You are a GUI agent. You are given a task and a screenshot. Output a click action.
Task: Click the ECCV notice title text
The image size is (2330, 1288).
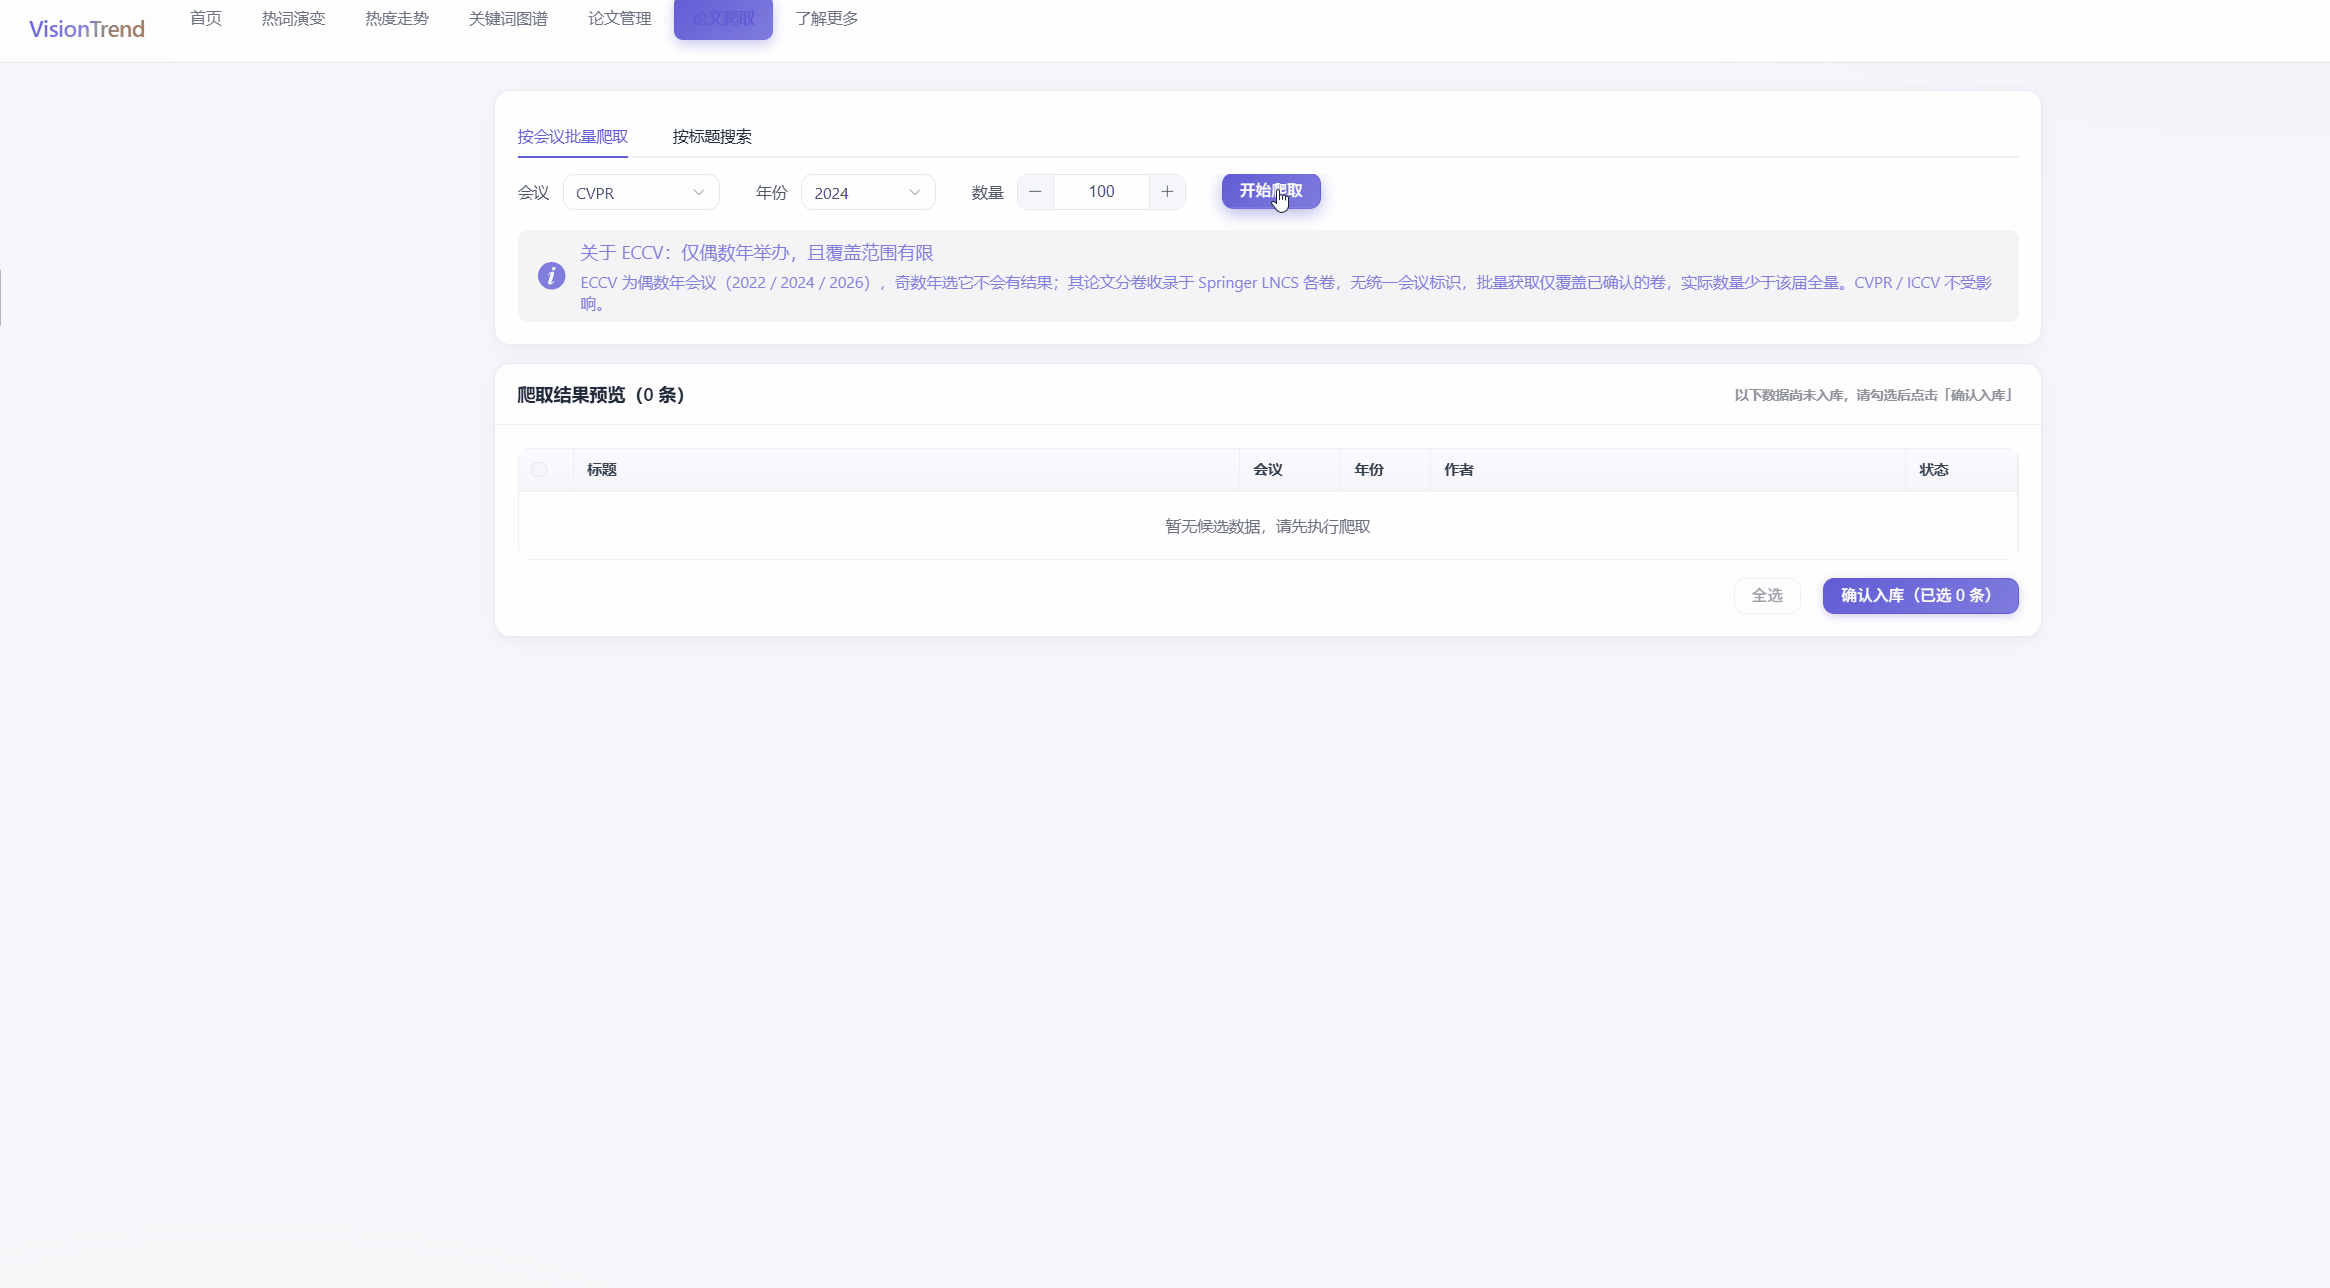point(757,253)
